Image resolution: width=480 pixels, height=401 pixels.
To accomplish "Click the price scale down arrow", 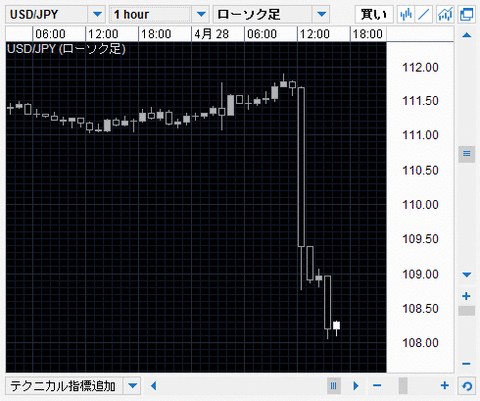I will pyautogui.click(x=467, y=275).
